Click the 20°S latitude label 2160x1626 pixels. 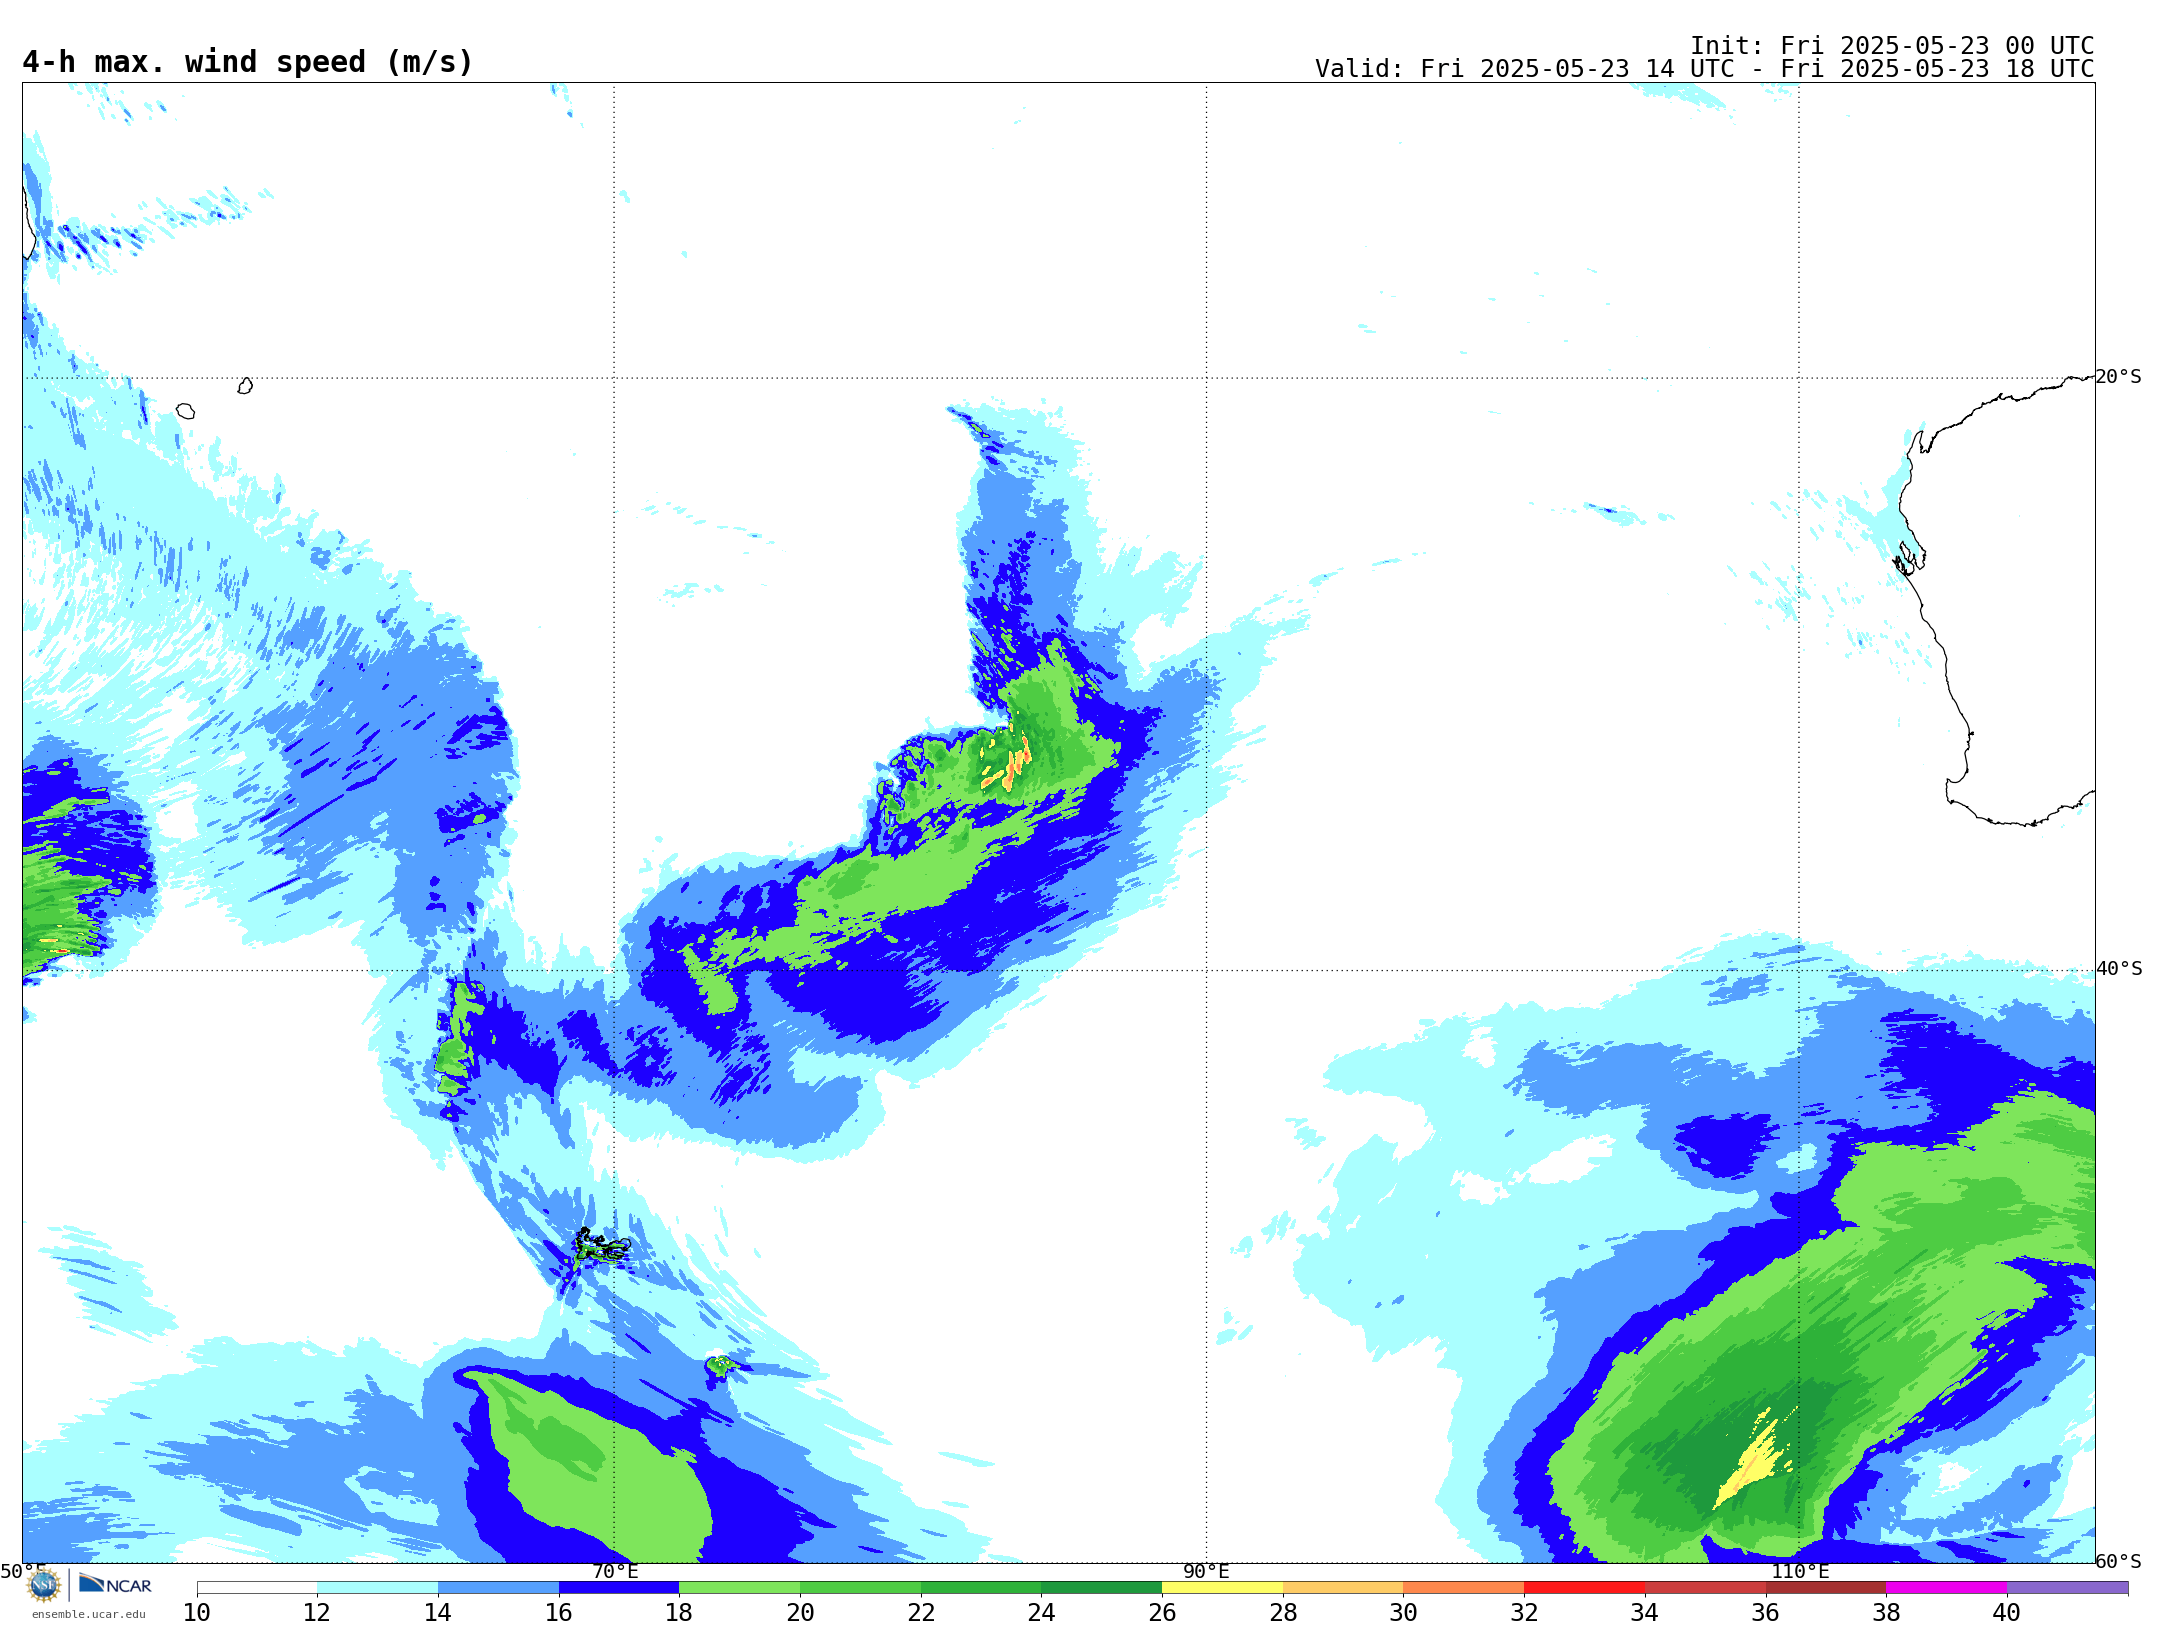[x=2119, y=377]
